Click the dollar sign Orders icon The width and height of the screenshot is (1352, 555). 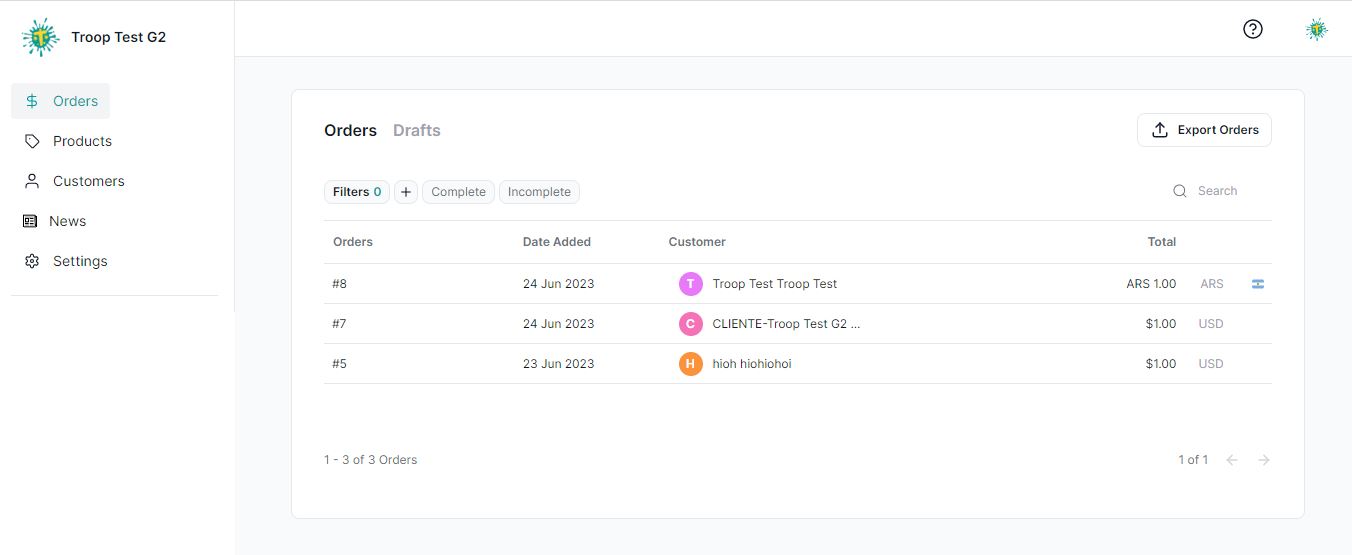[32, 101]
